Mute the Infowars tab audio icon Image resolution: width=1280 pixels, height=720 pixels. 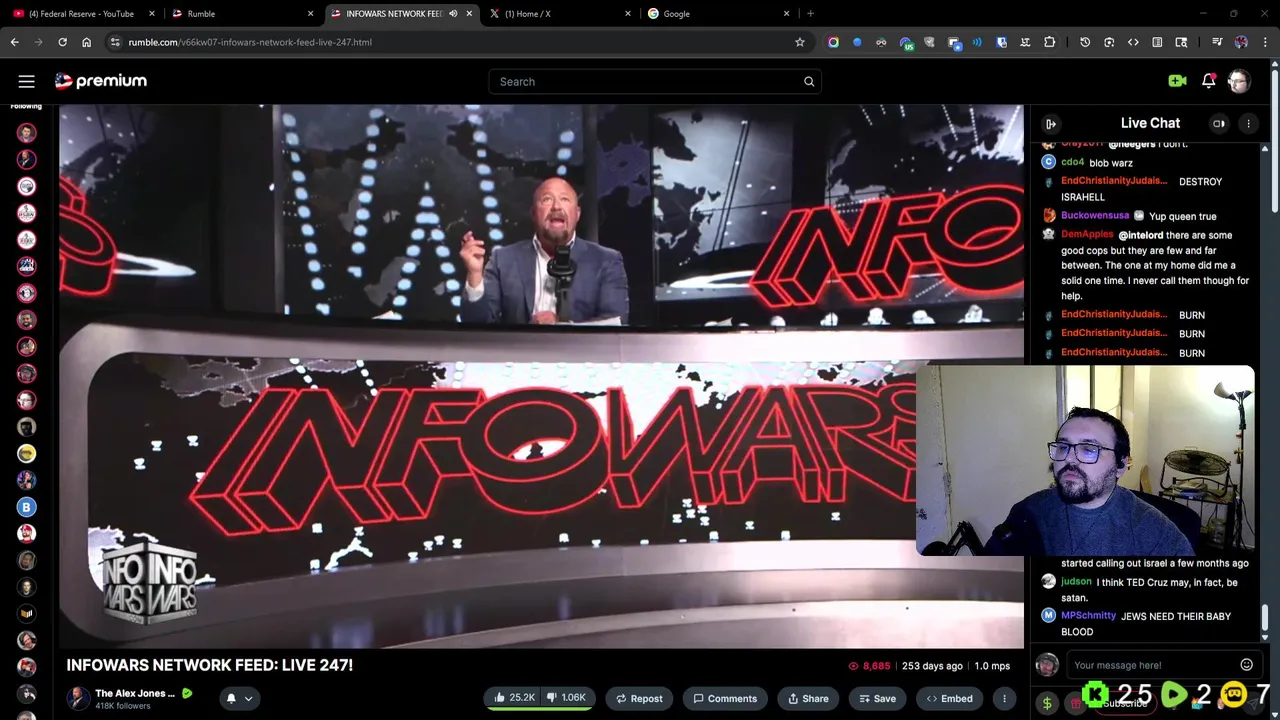(453, 13)
